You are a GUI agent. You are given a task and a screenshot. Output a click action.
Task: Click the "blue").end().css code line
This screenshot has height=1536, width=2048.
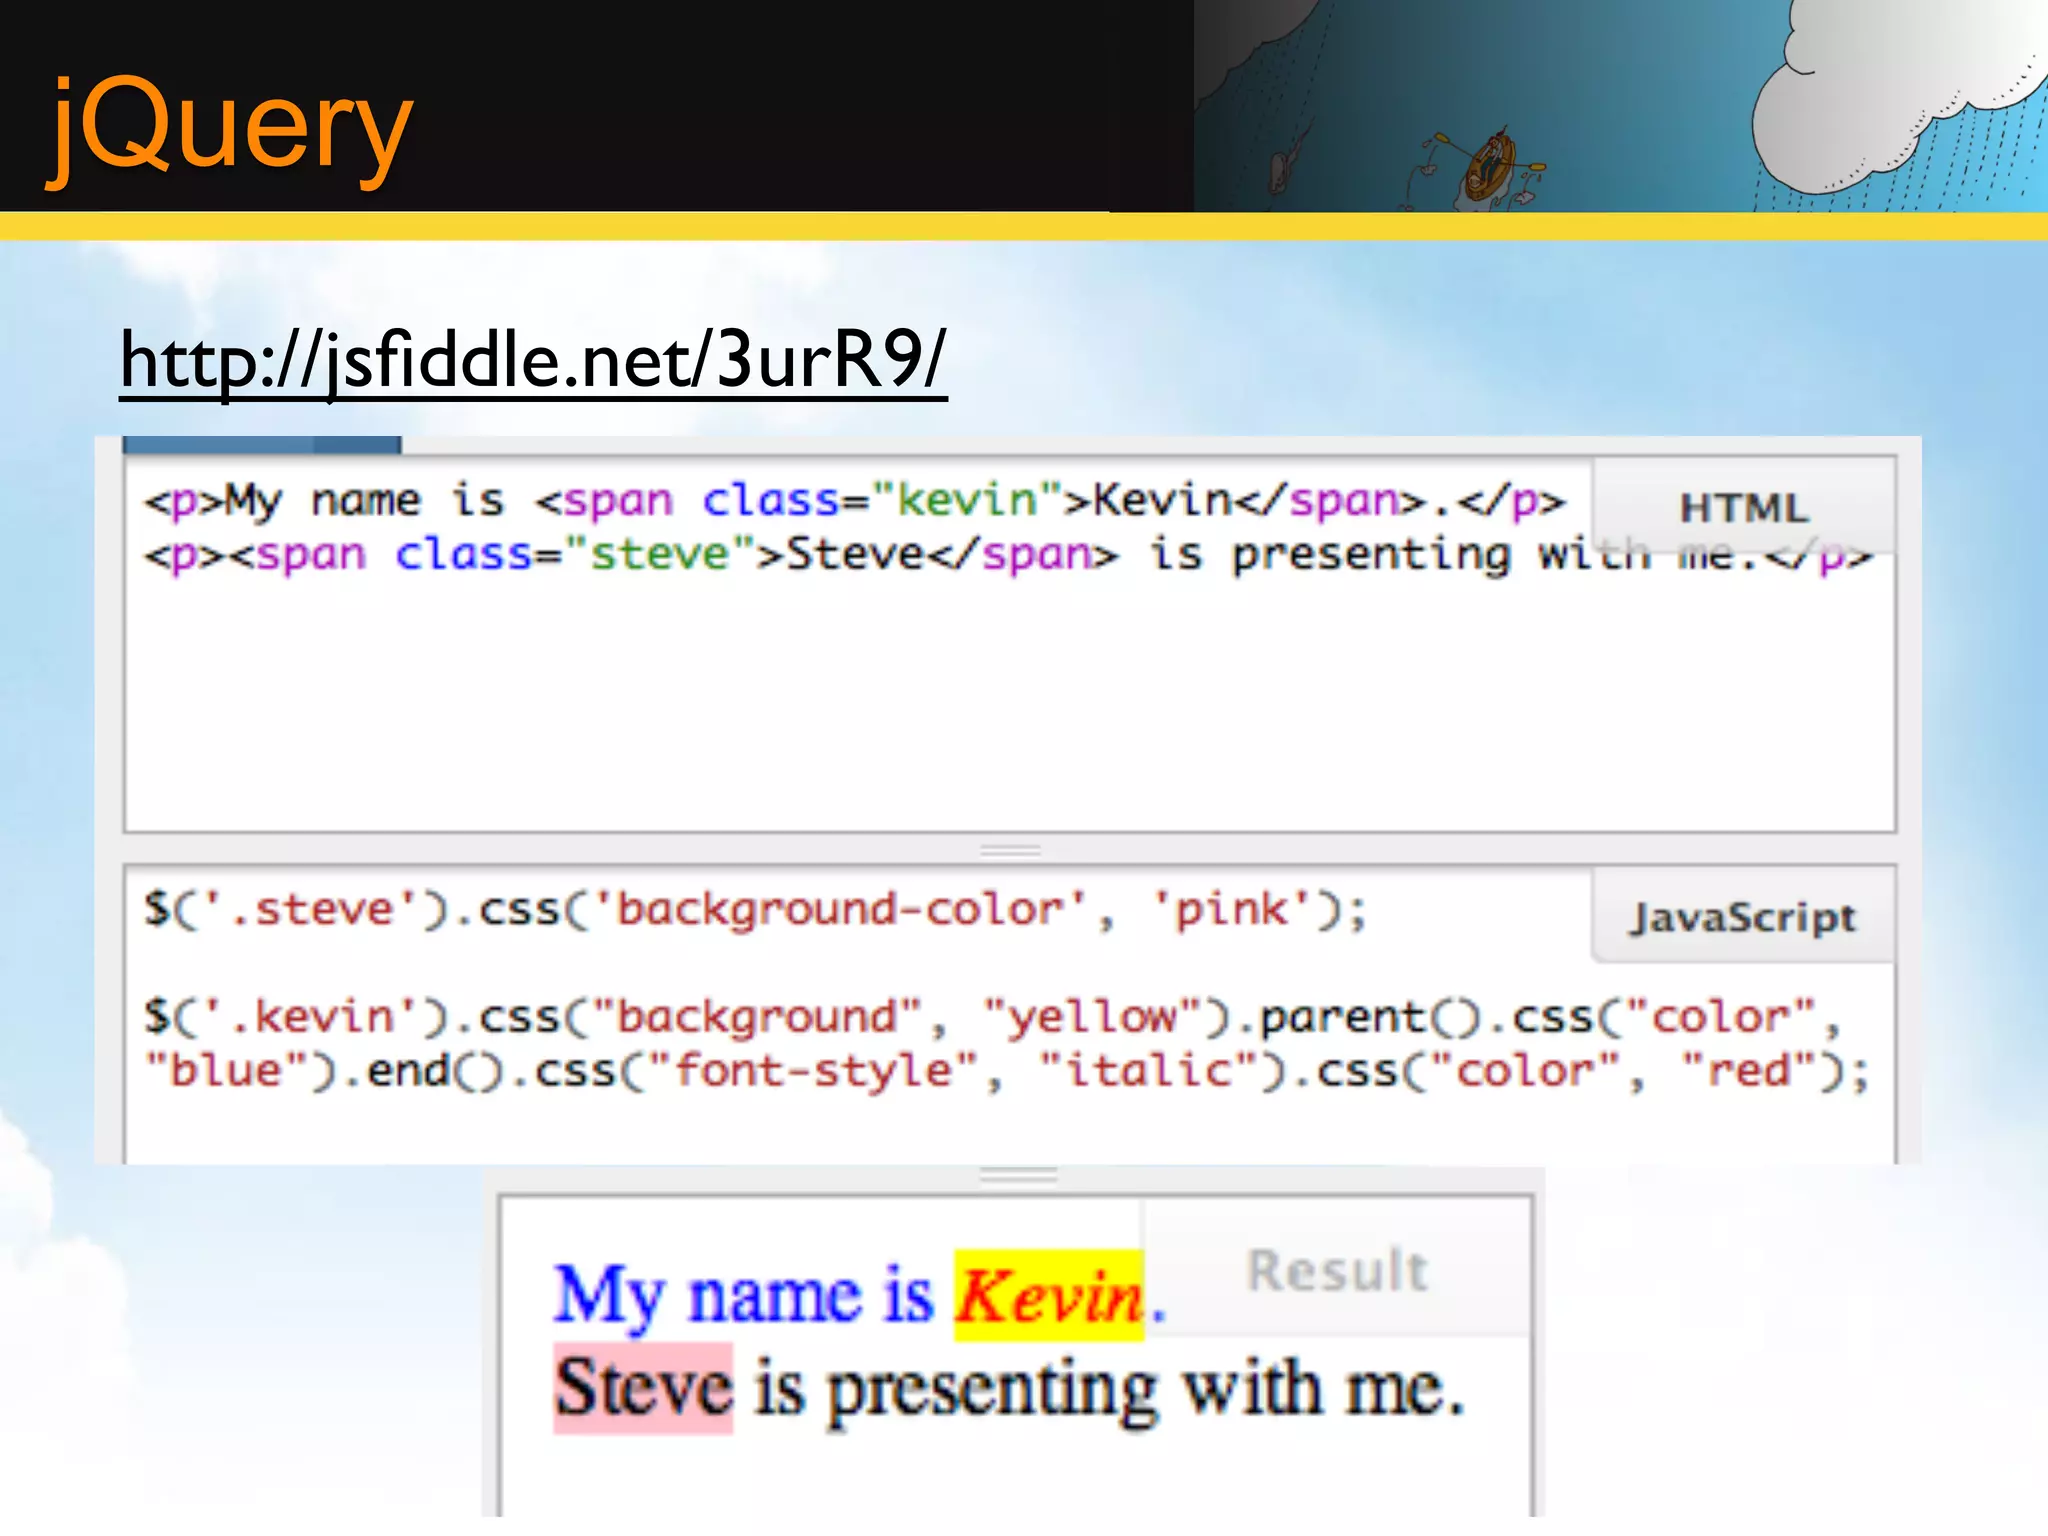tap(1006, 1071)
